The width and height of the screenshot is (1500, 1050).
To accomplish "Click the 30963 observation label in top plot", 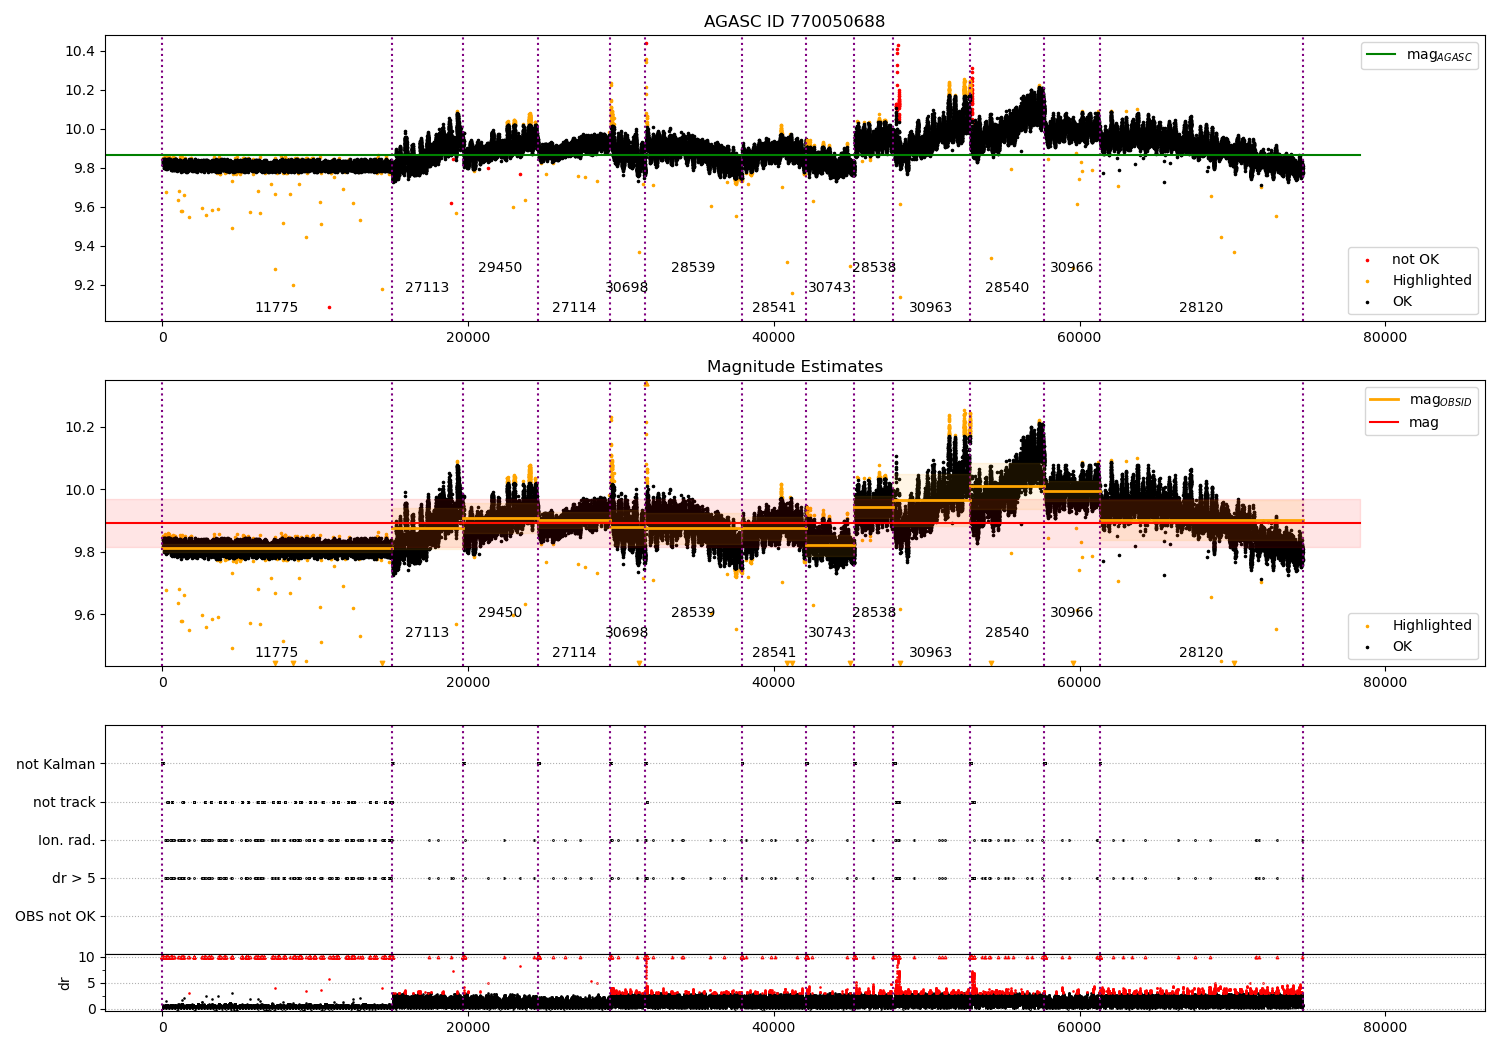I will pos(930,308).
